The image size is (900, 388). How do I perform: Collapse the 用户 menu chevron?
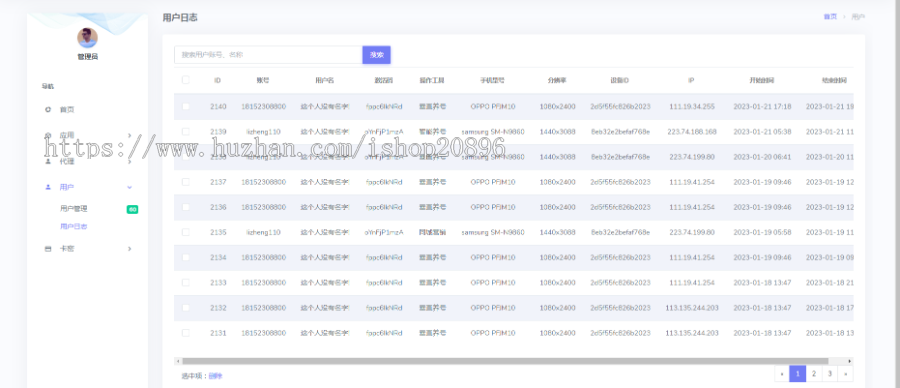tap(130, 187)
